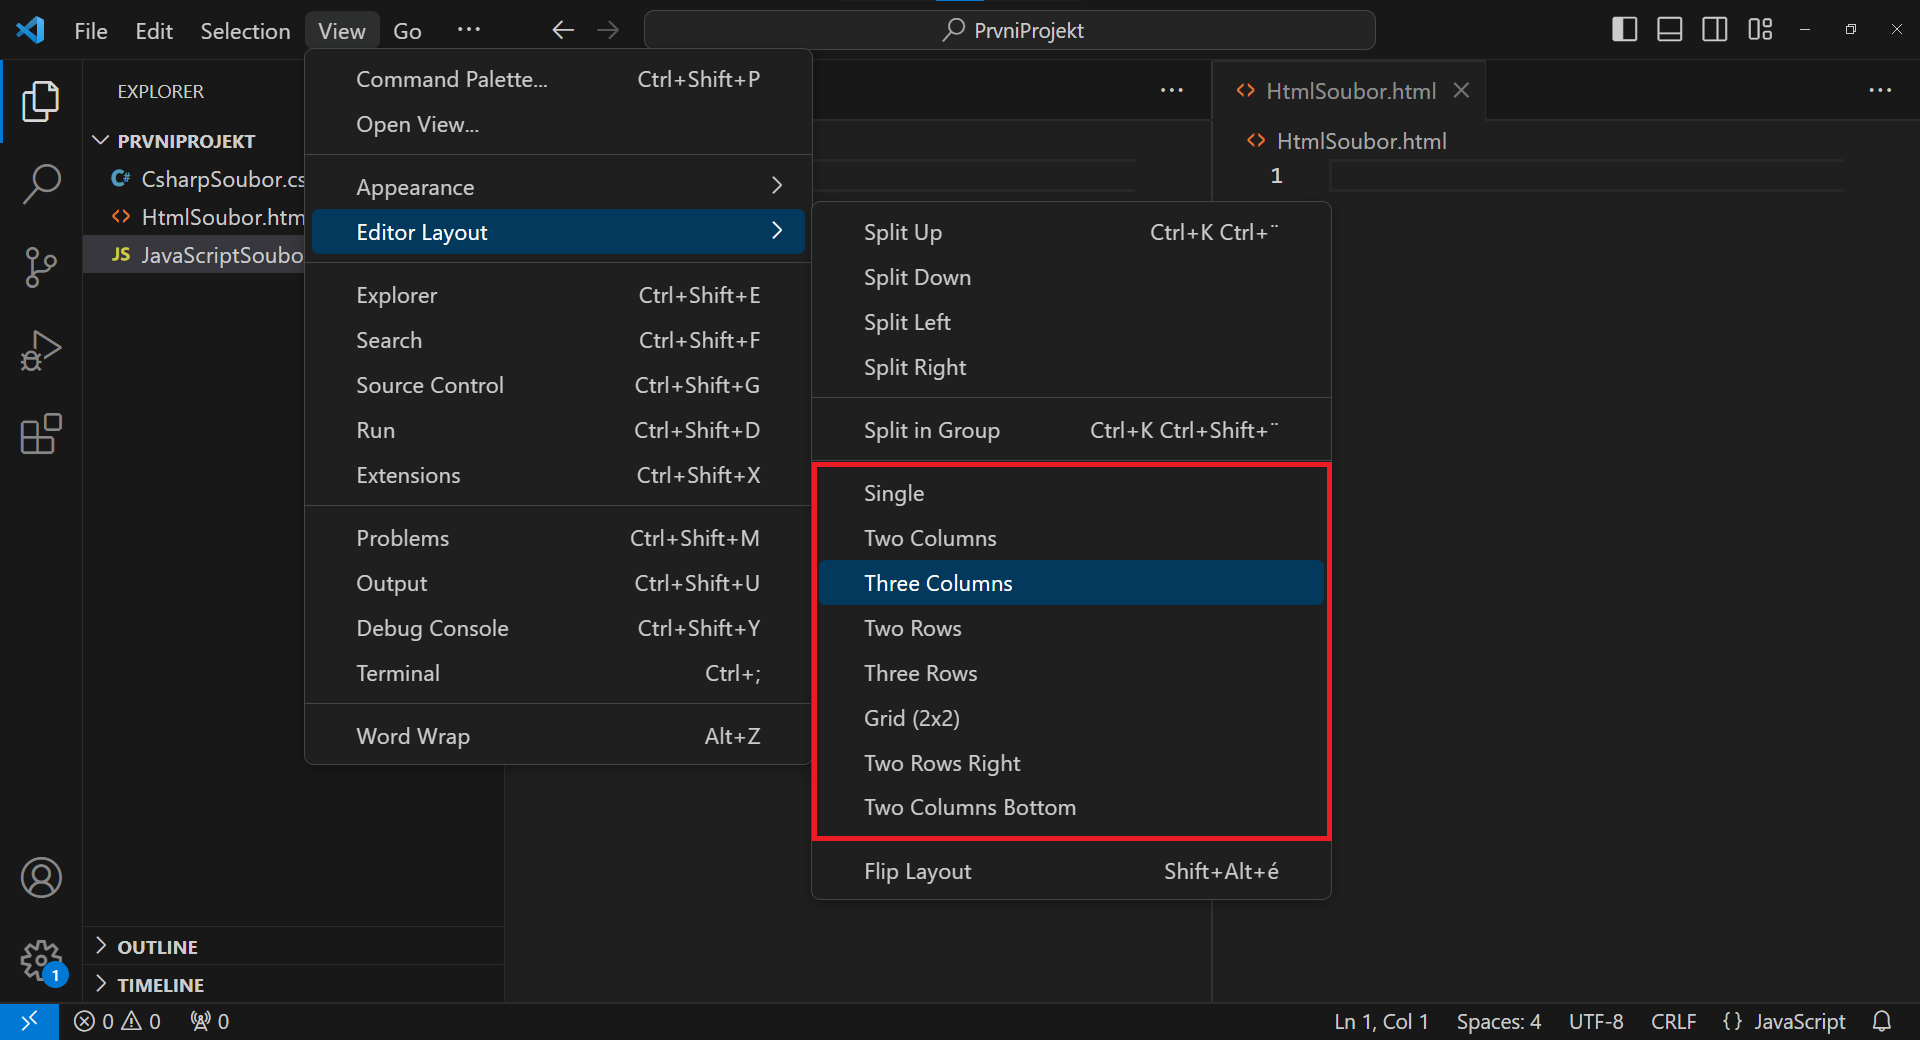This screenshot has height=1040, width=1920.
Task: Open the File menu
Action: (90, 30)
